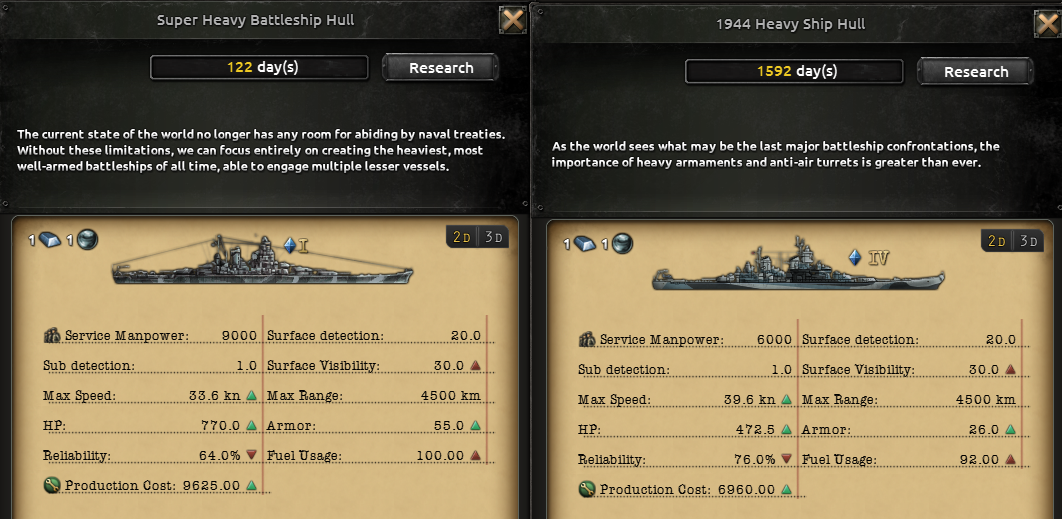The height and width of the screenshot is (519, 1062).
Task: Click the steel resource icon on Super Heavy Battleship
Action: (50, 240)
